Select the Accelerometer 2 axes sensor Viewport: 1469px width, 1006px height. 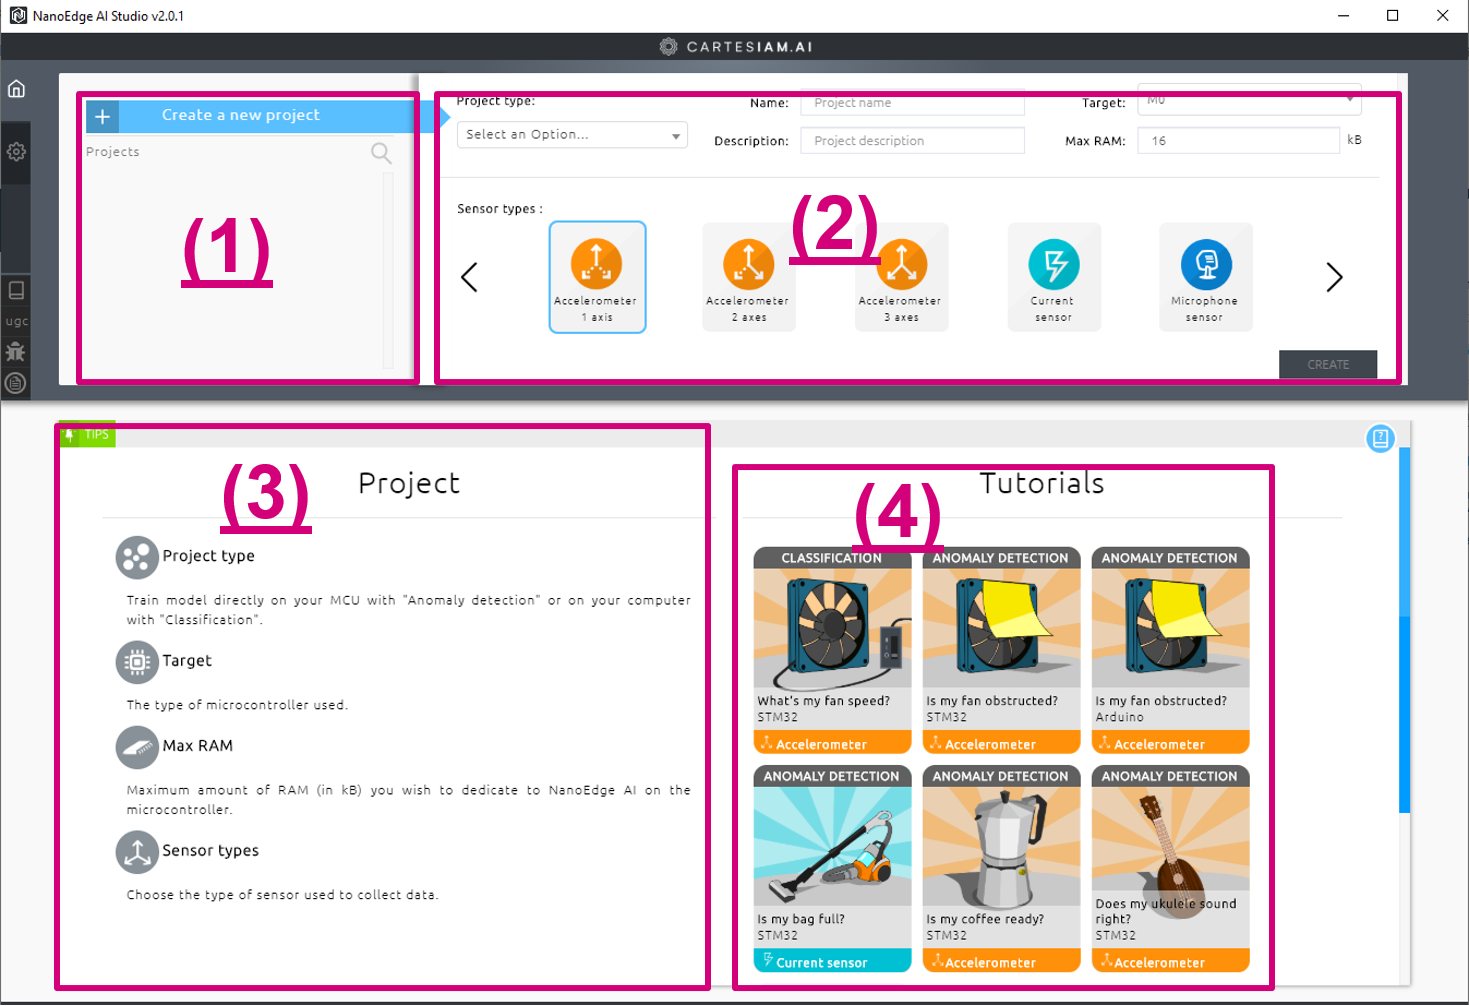[x=749, y=277]
